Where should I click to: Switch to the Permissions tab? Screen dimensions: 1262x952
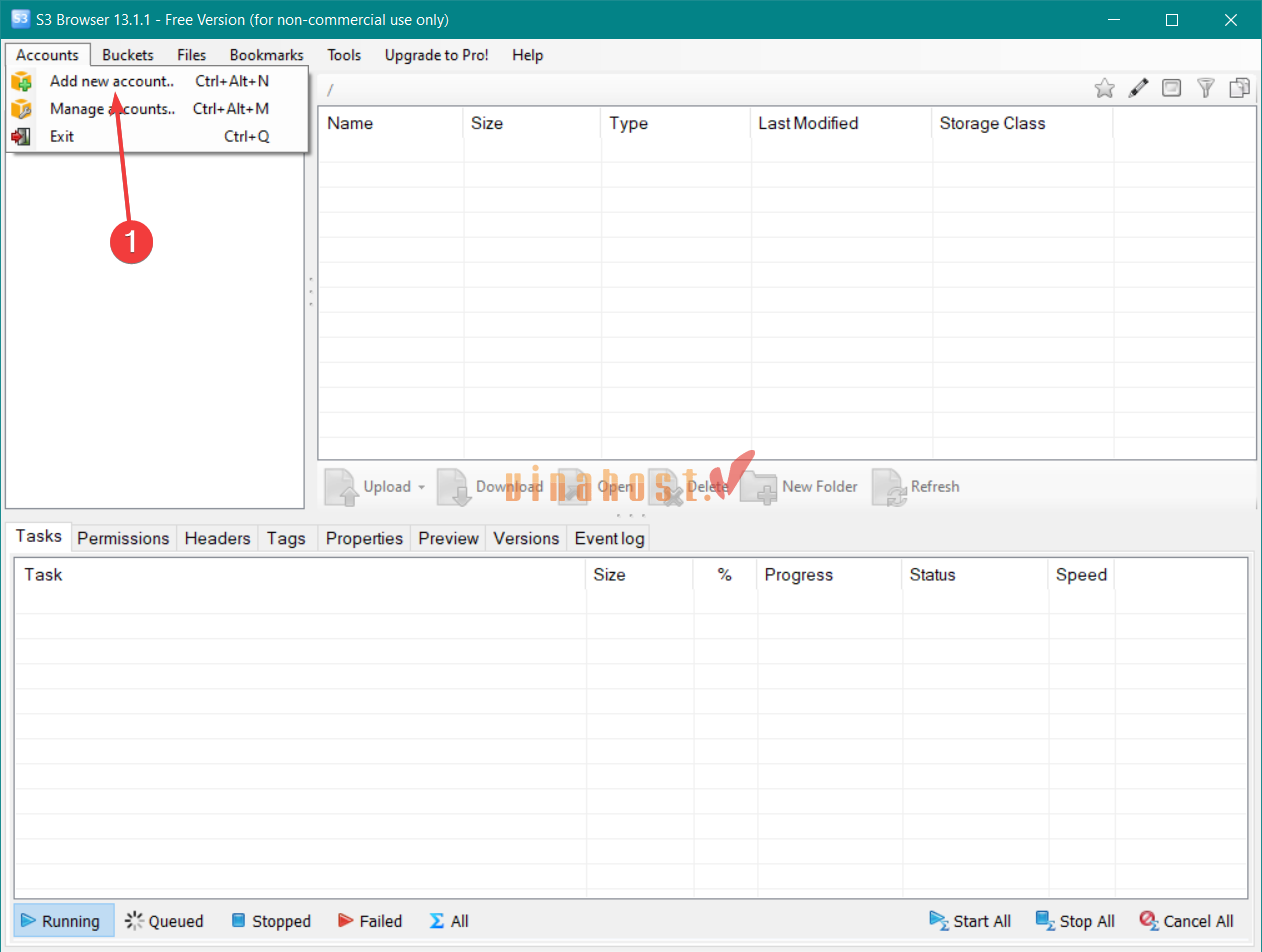(123, 538)
